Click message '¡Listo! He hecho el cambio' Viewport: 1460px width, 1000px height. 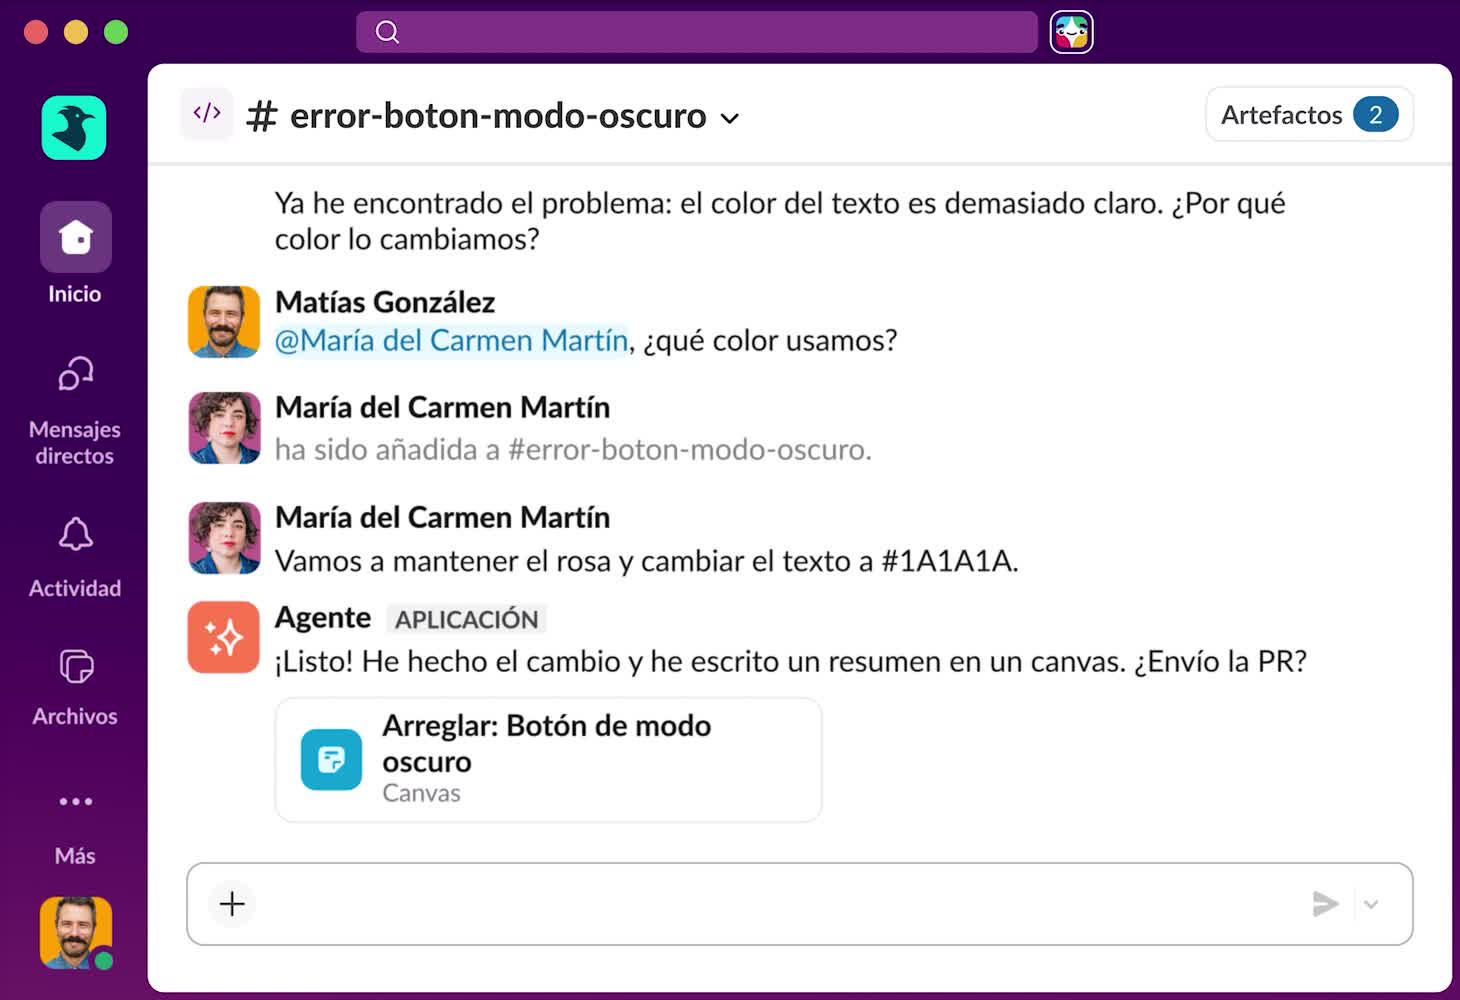click(791, 661)
